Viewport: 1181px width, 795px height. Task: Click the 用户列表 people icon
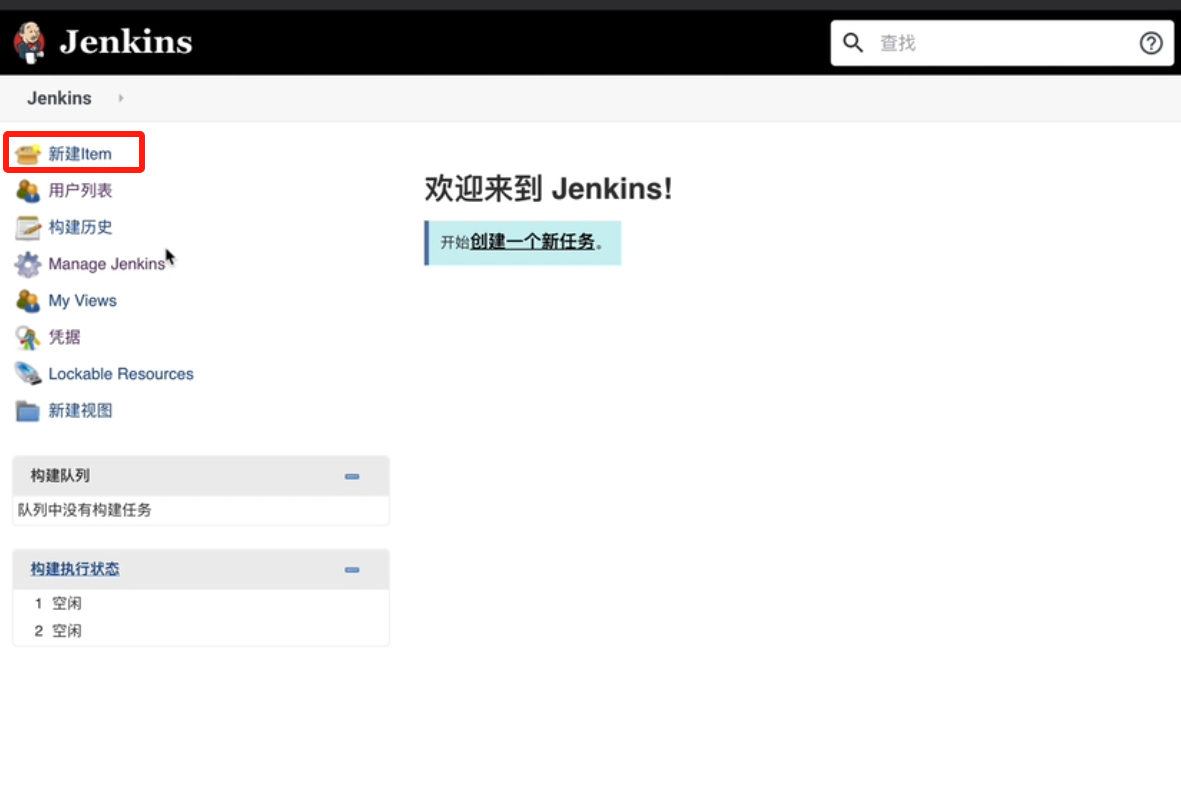tap(28, 190)
